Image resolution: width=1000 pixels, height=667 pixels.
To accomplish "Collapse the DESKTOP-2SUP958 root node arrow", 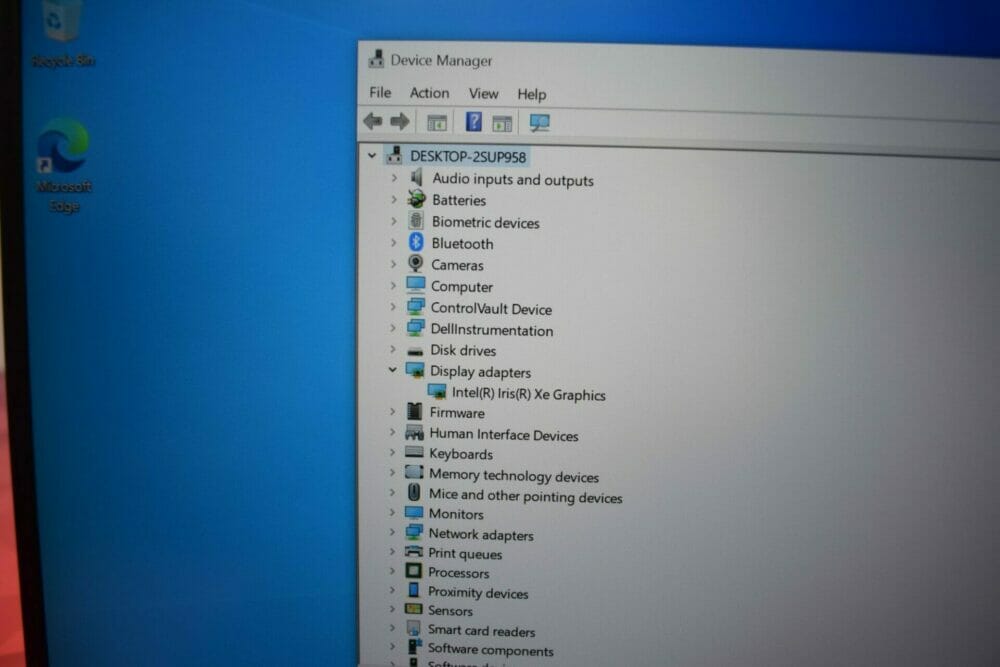I will pos(372,155).
